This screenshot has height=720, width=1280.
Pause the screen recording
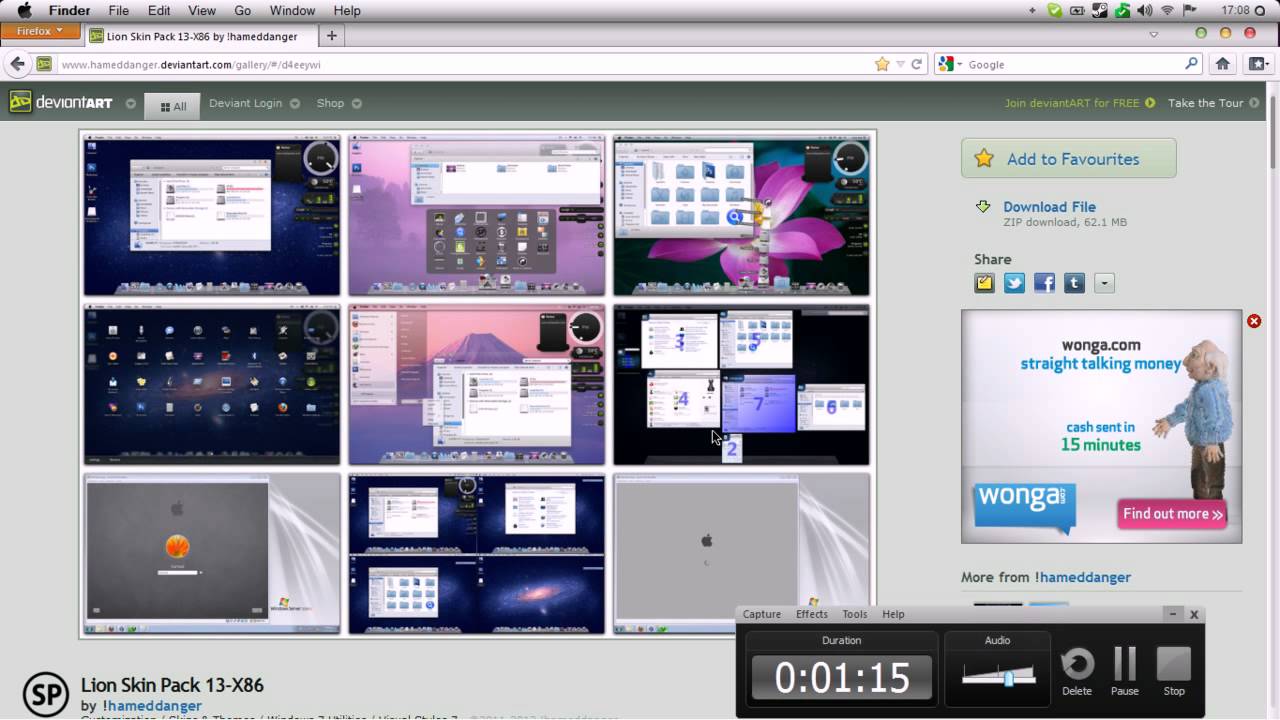tap(1125, 671)
